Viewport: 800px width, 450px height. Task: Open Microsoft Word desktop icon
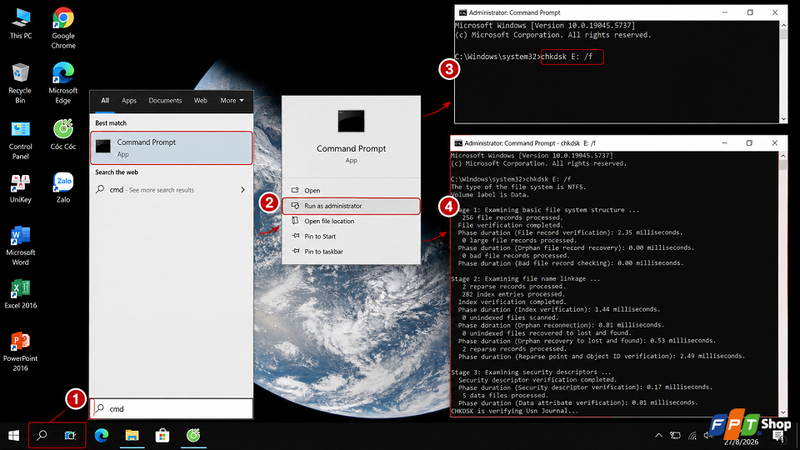pyautogui.click(x=20, y=246)
